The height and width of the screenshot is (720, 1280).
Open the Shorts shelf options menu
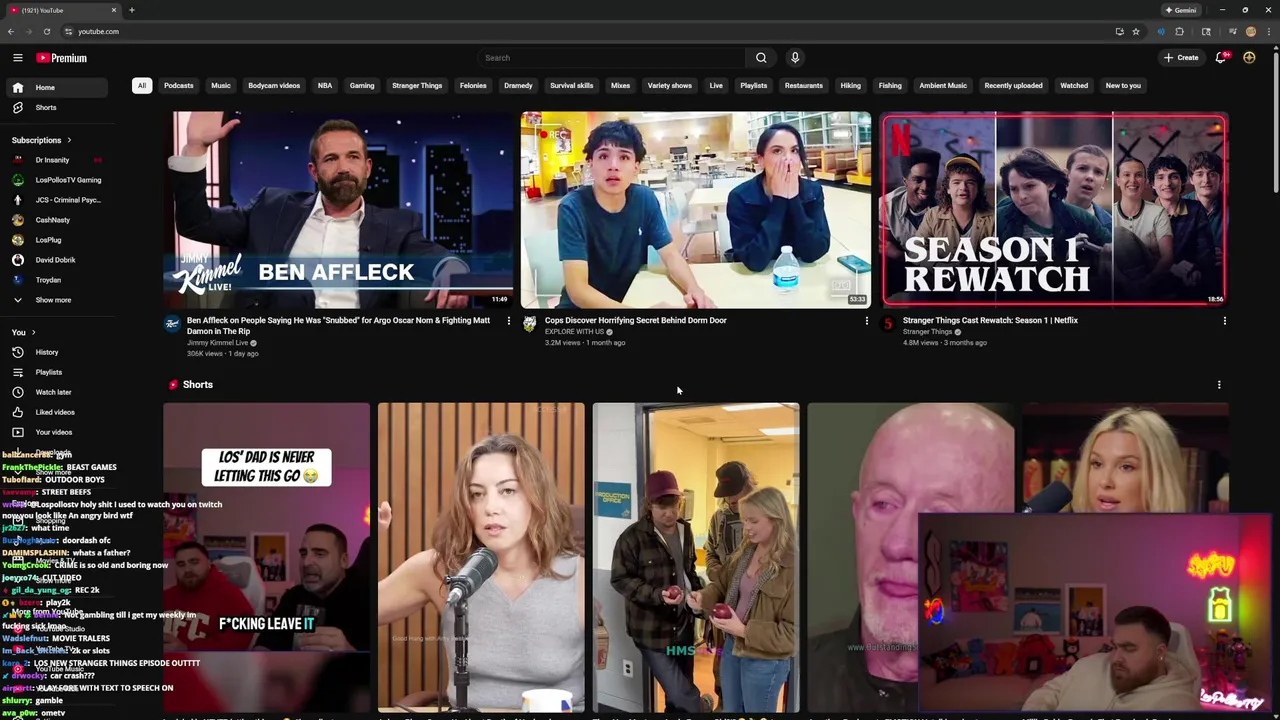[1219, 385]
